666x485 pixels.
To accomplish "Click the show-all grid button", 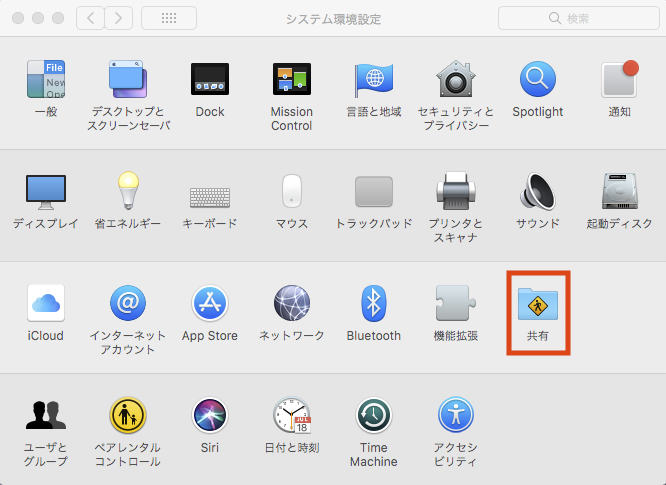I will pyautogui.click(x=169, y=18).
